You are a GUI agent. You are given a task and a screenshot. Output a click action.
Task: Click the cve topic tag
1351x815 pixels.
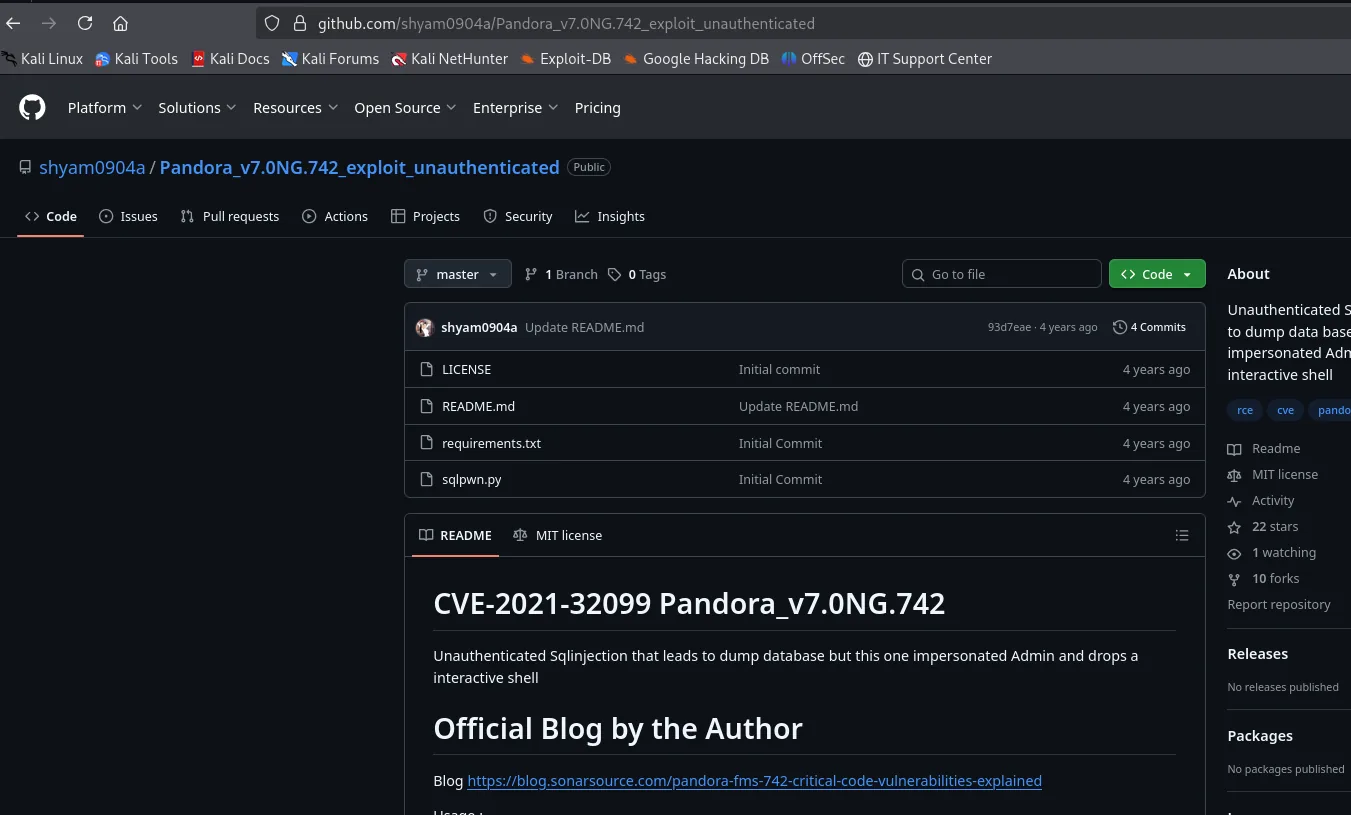coord(1285,410)
